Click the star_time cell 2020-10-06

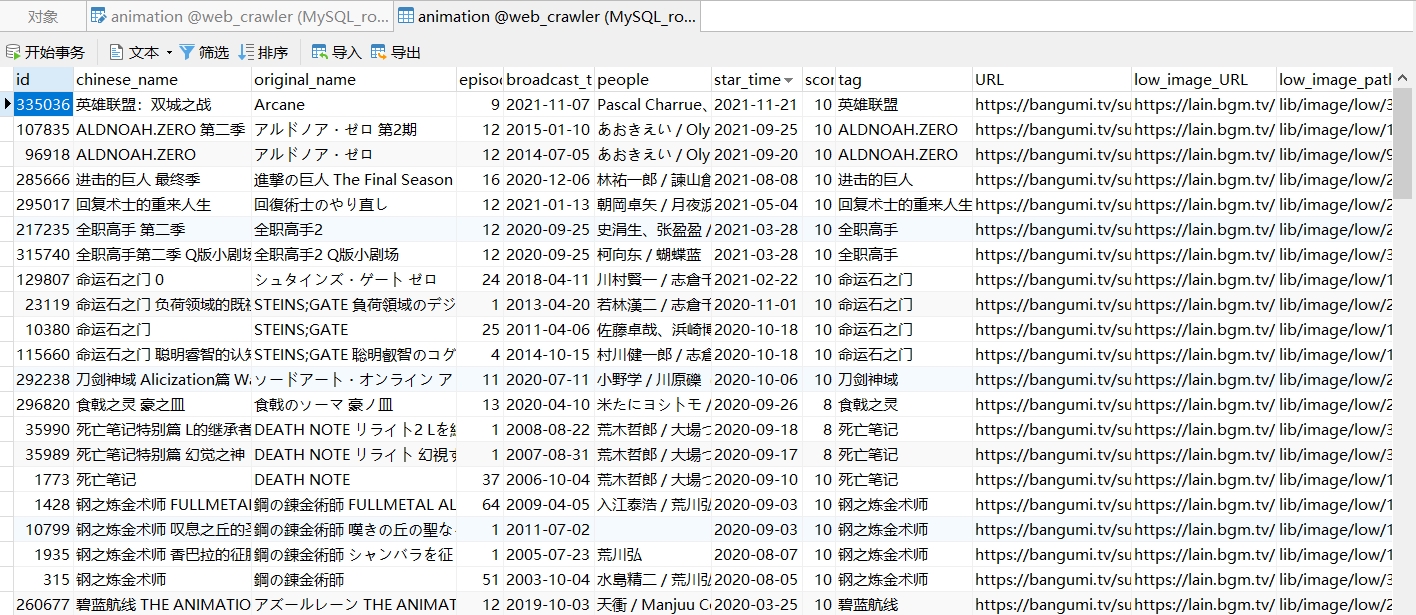click(x=757, y=379)
